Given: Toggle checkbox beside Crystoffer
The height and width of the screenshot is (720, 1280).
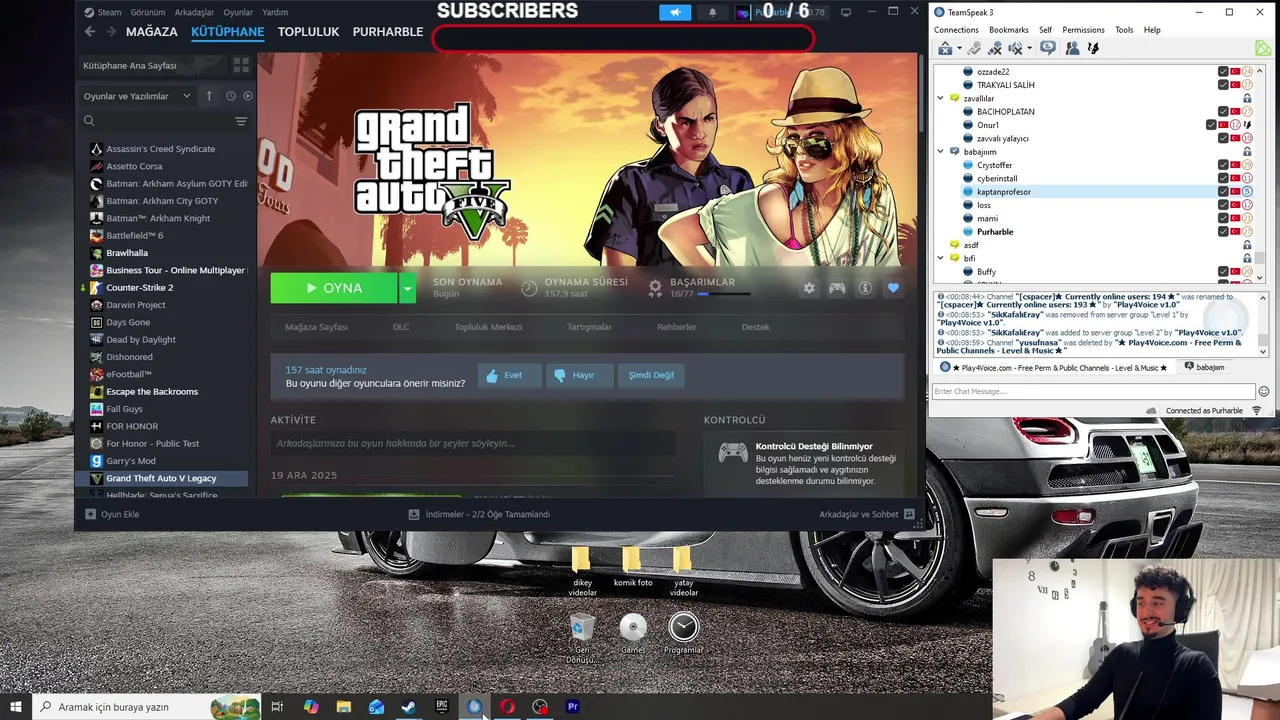Looking at the screenshot, I should 1223,165.
